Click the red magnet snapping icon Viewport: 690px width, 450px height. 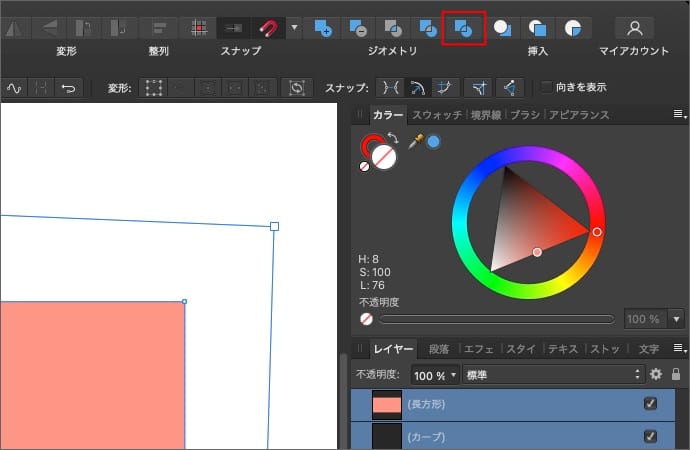coord(268,28)
